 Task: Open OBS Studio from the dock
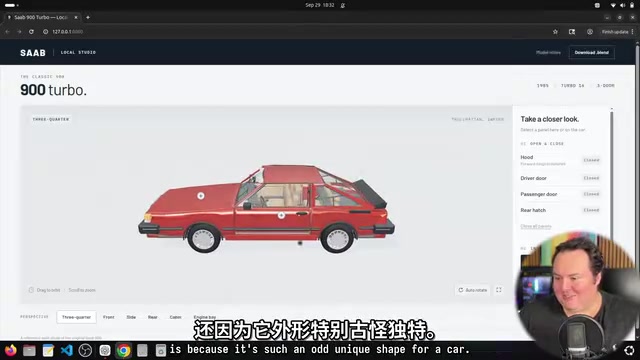[x=85, y=350]
